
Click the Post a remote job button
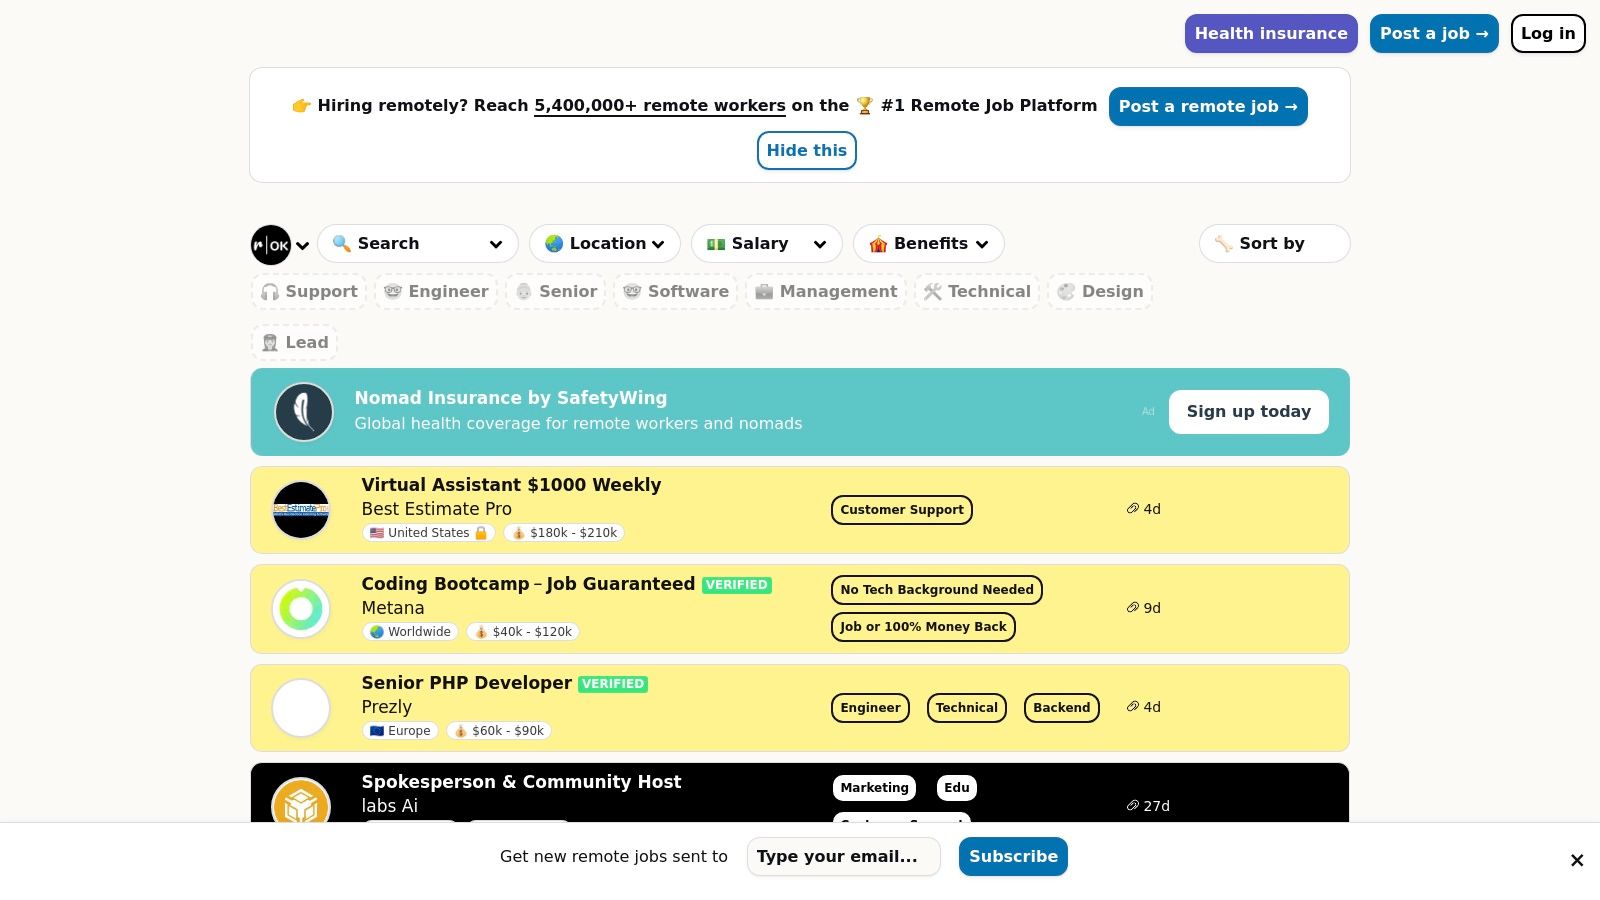1207,107
